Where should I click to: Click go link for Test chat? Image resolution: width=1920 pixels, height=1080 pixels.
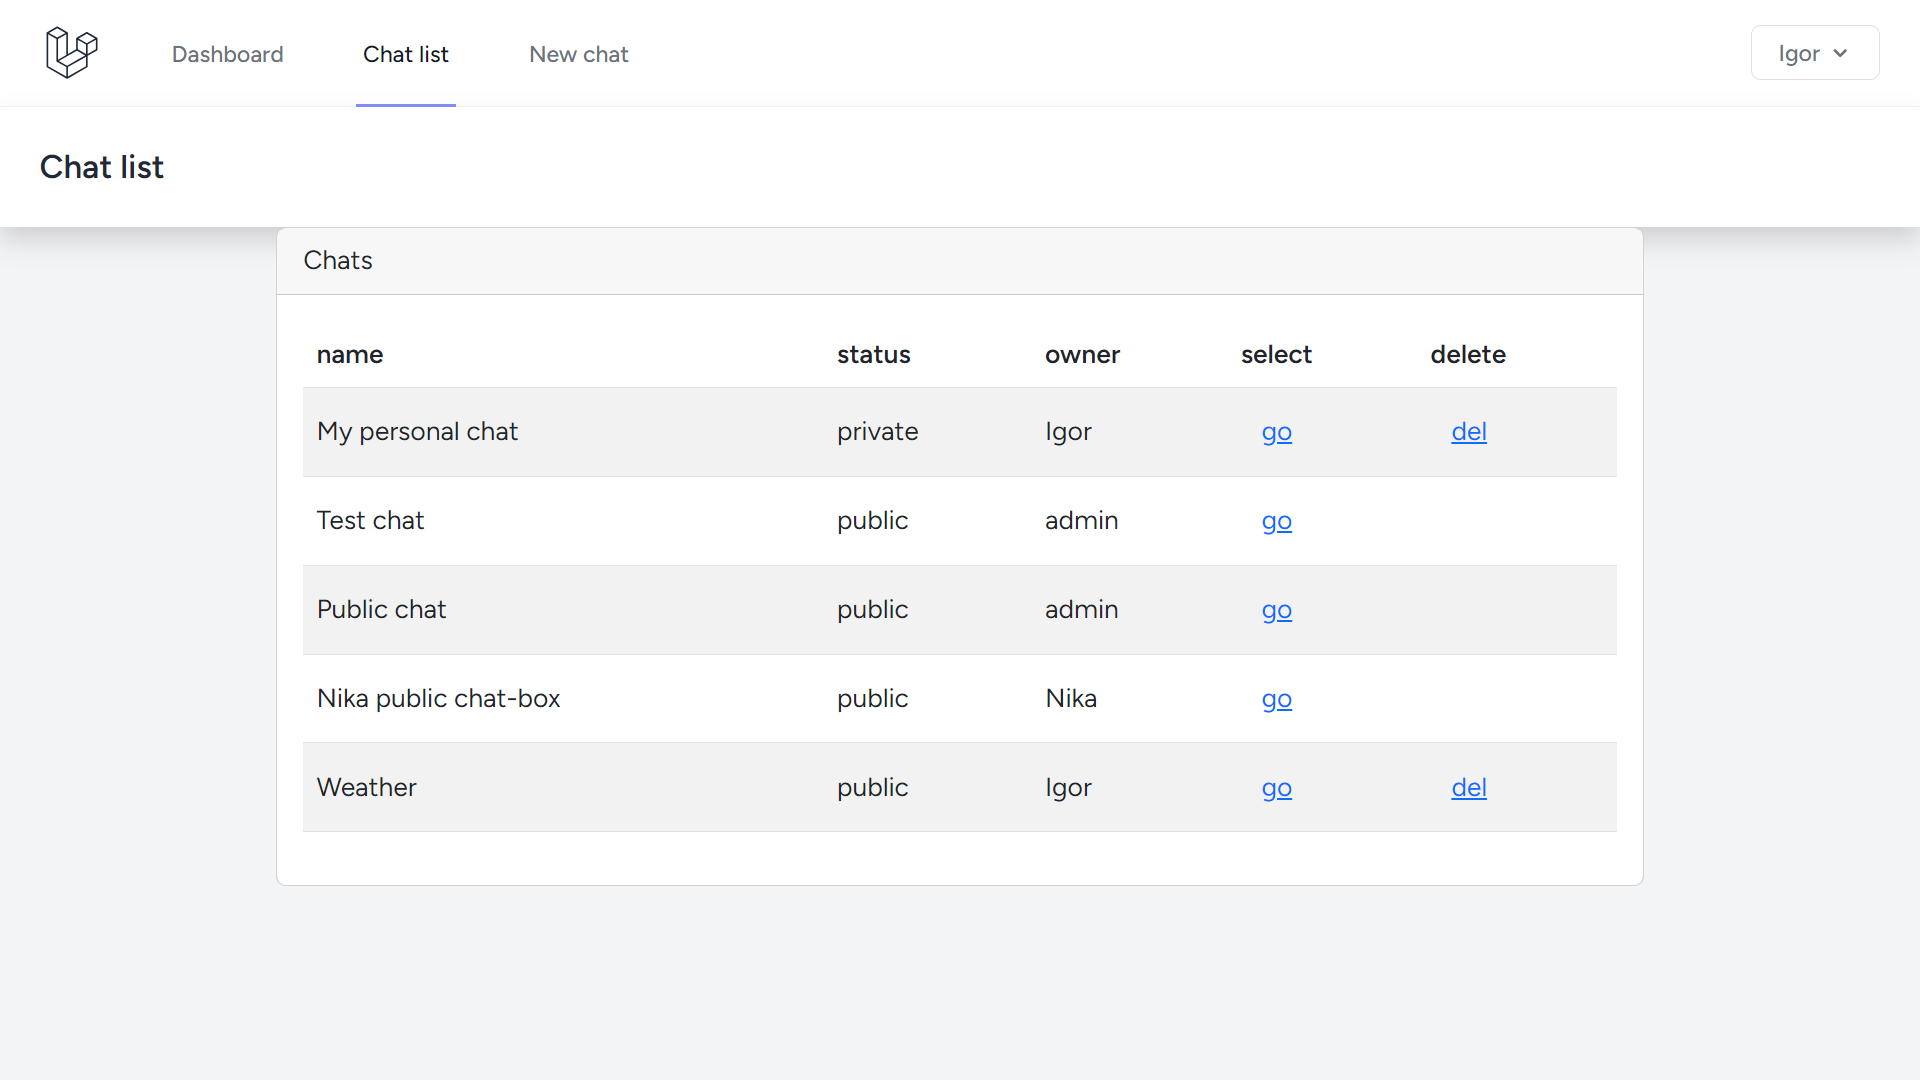point(1276,521)
